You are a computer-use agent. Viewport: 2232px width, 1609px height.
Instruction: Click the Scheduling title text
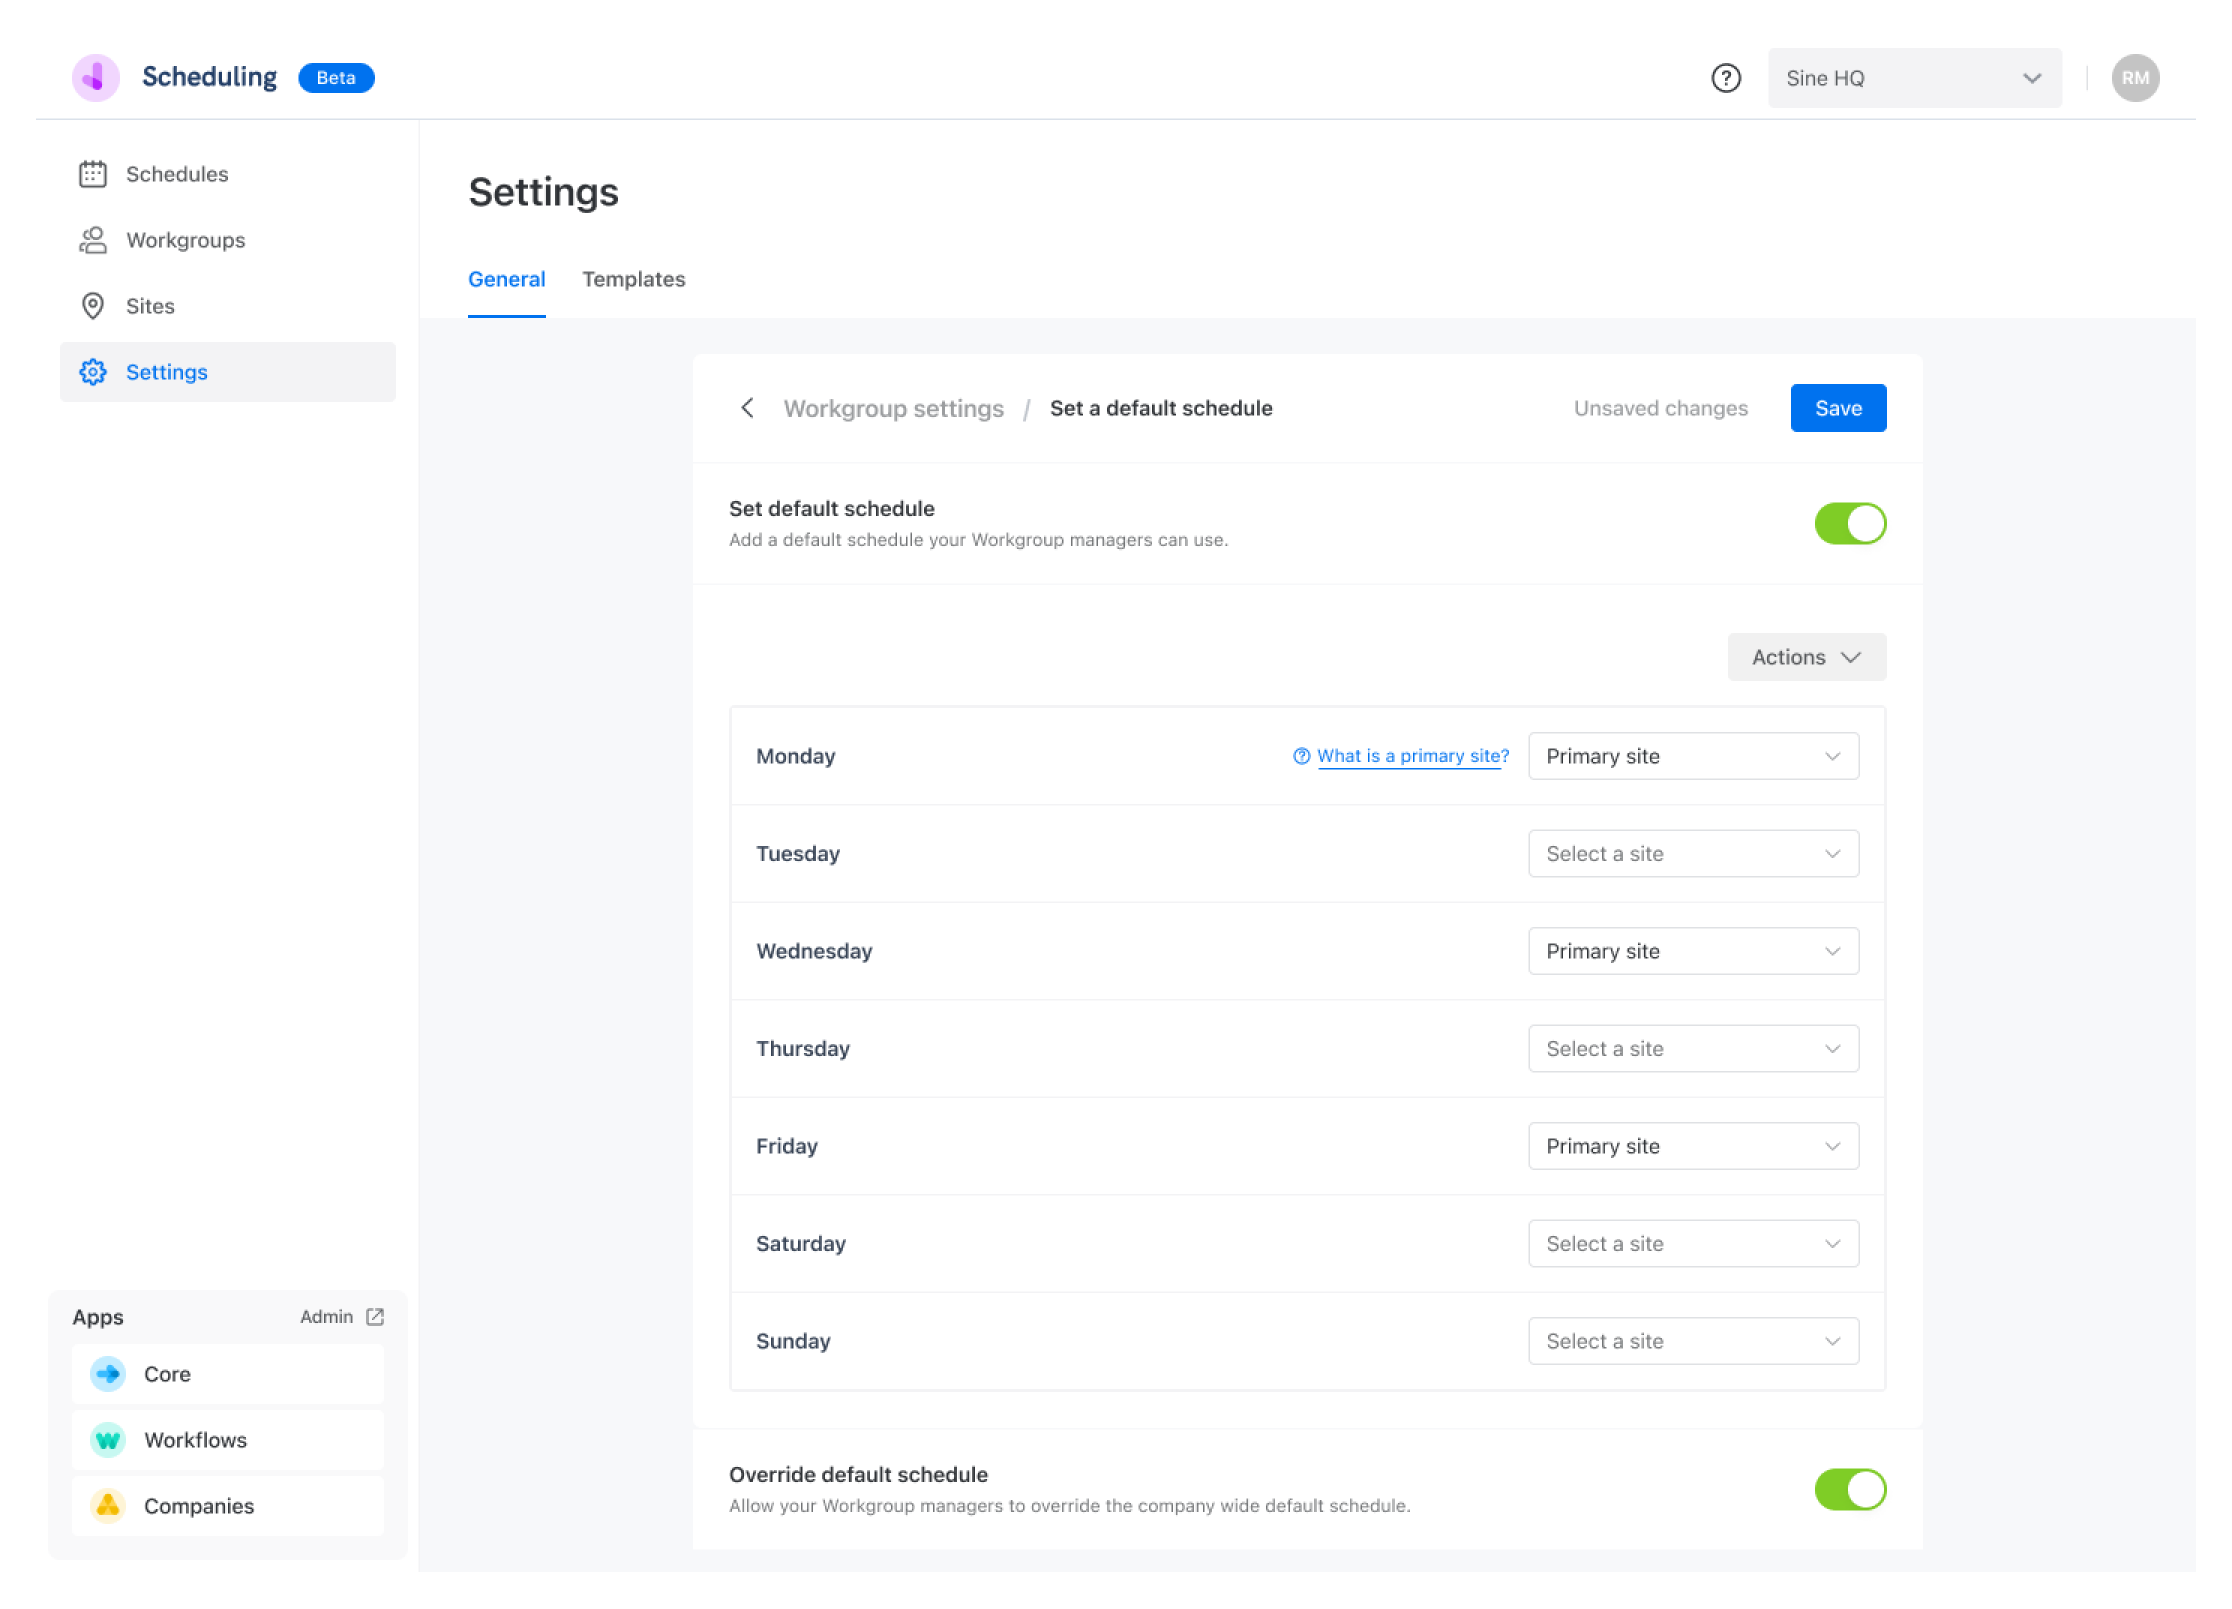209,78
